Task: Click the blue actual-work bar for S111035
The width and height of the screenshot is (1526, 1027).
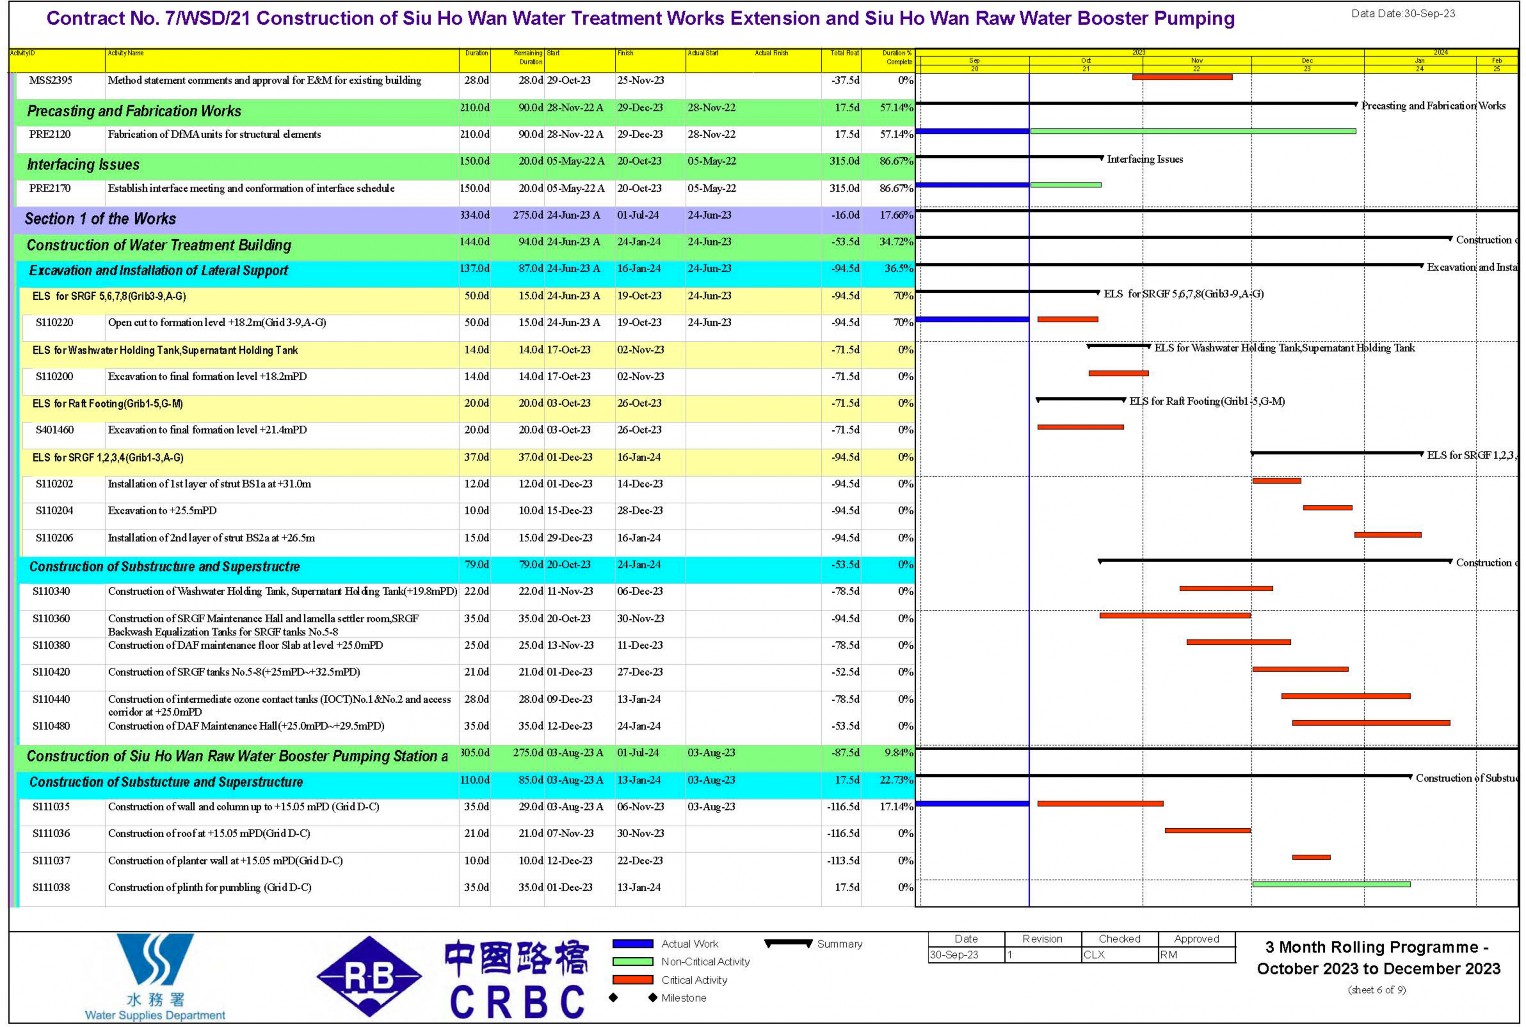Action: [972, 803]
